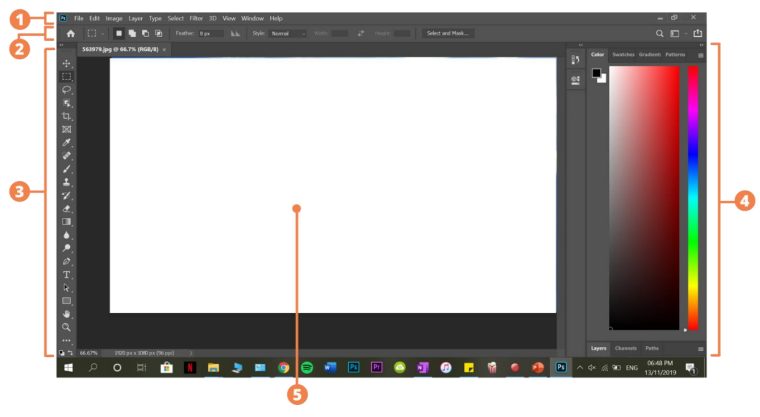Switch to the Swatches tab

point(623,55)
